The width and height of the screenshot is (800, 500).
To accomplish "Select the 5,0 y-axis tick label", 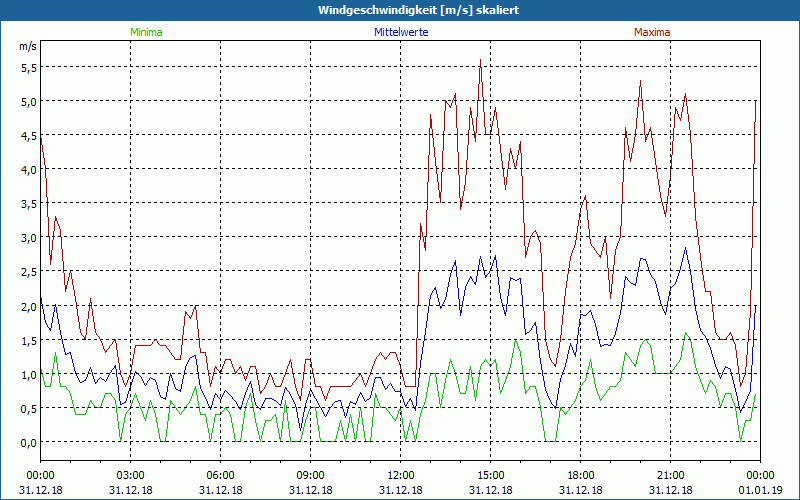I will click(x=28, y=101).
